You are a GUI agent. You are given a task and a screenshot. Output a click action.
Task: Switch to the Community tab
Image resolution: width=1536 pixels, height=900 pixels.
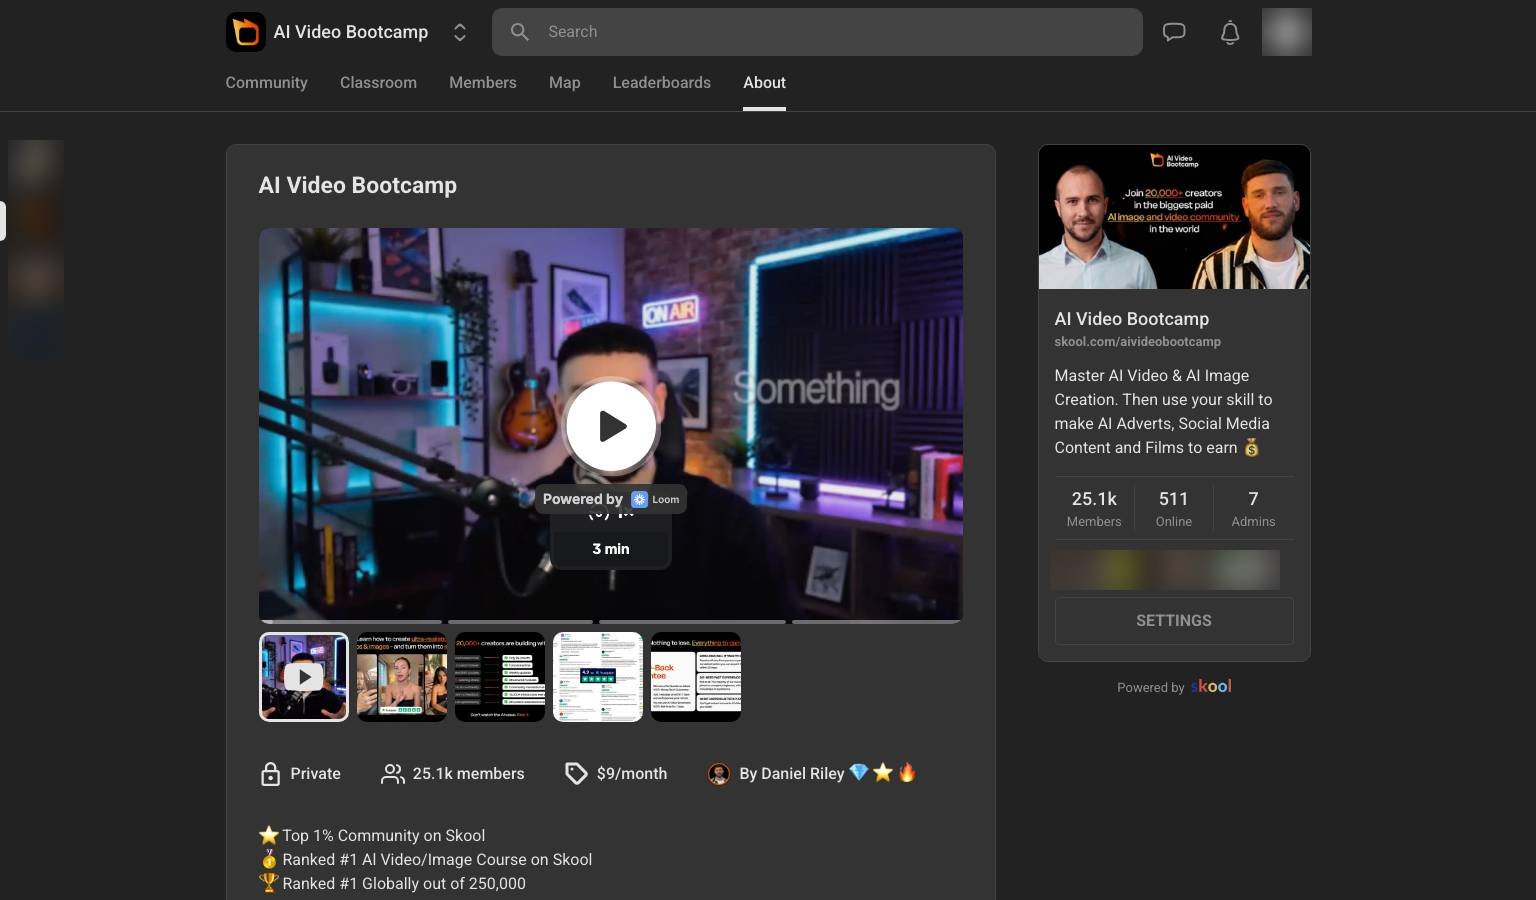266,83
